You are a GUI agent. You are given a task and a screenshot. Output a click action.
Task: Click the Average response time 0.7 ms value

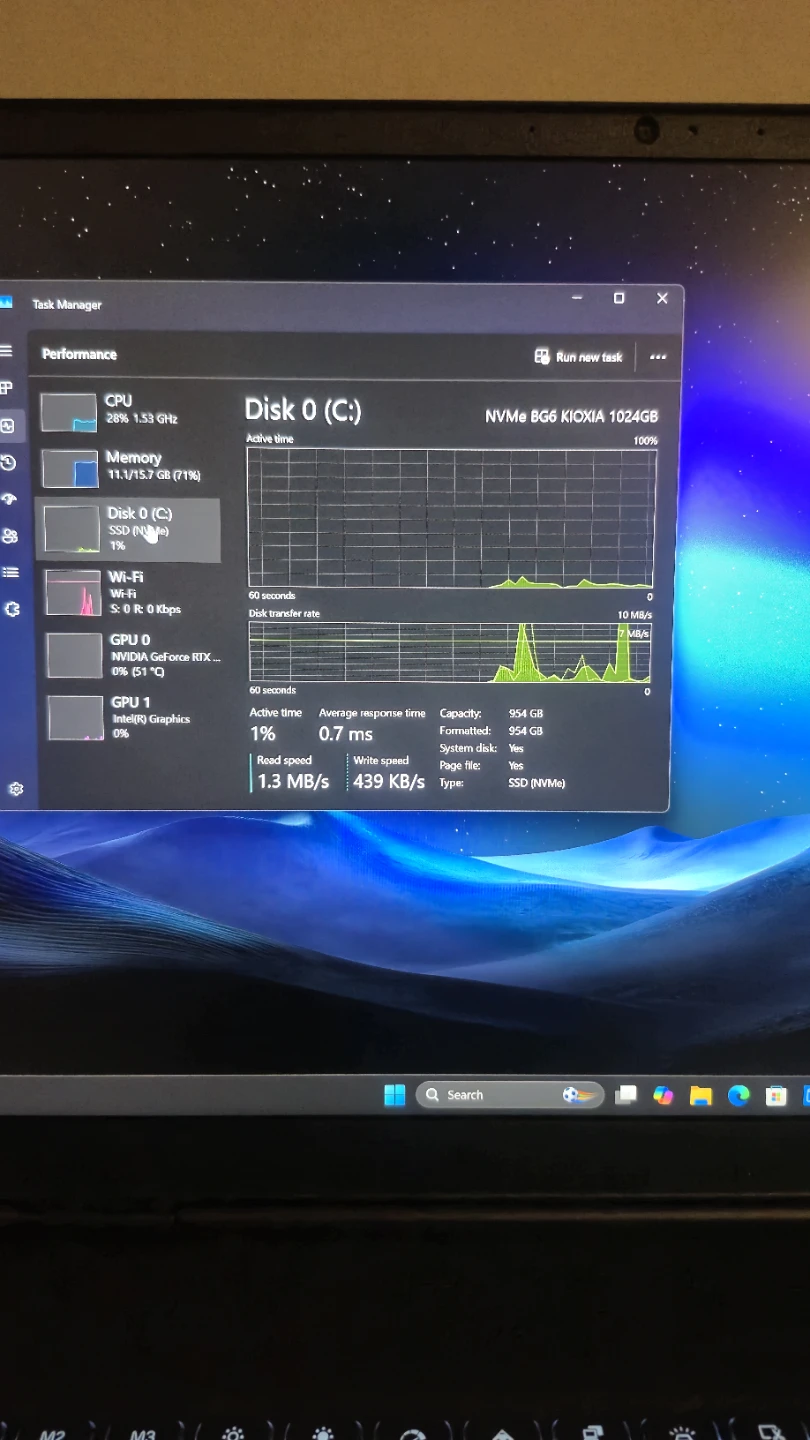click(346, 734)
